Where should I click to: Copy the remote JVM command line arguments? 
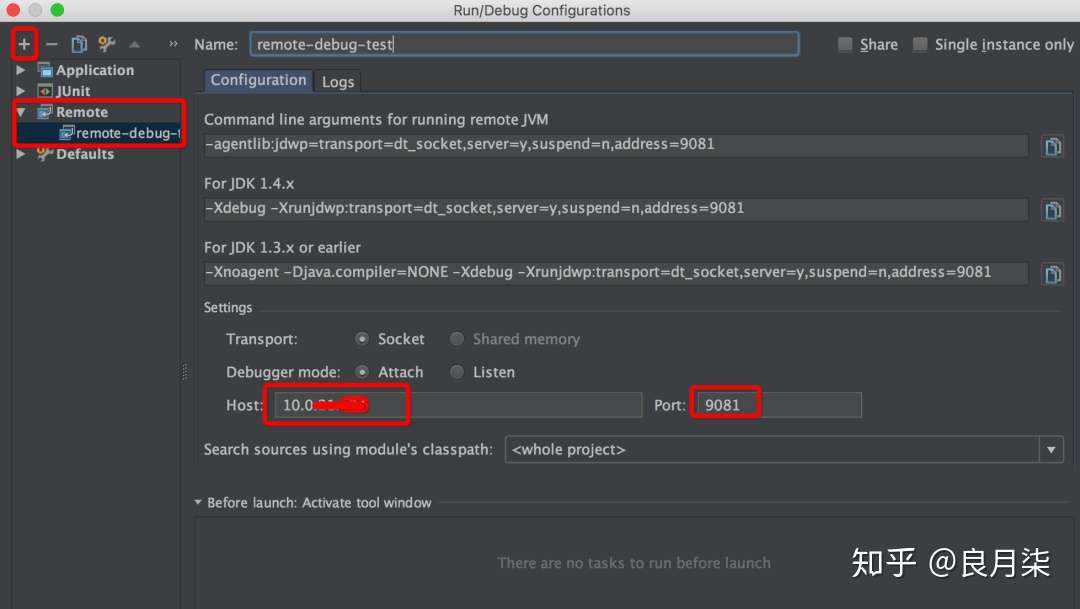[1052, 146]
